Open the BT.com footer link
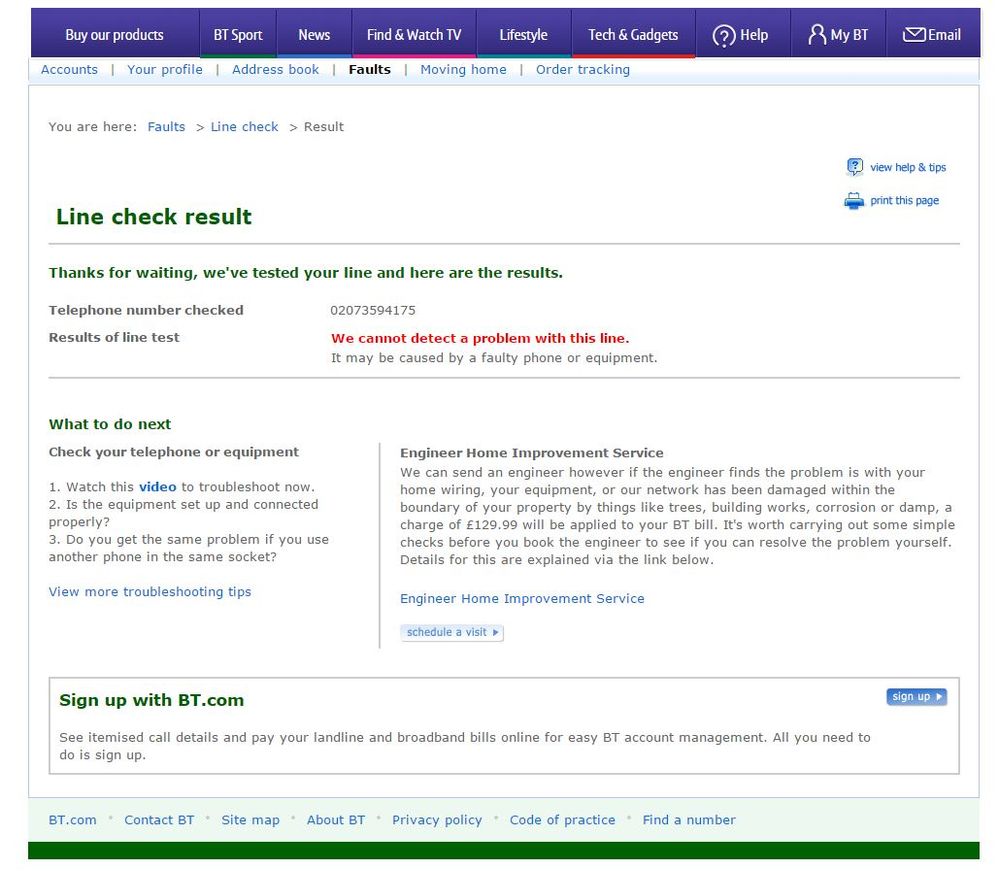999x871 pixels. 73,820
